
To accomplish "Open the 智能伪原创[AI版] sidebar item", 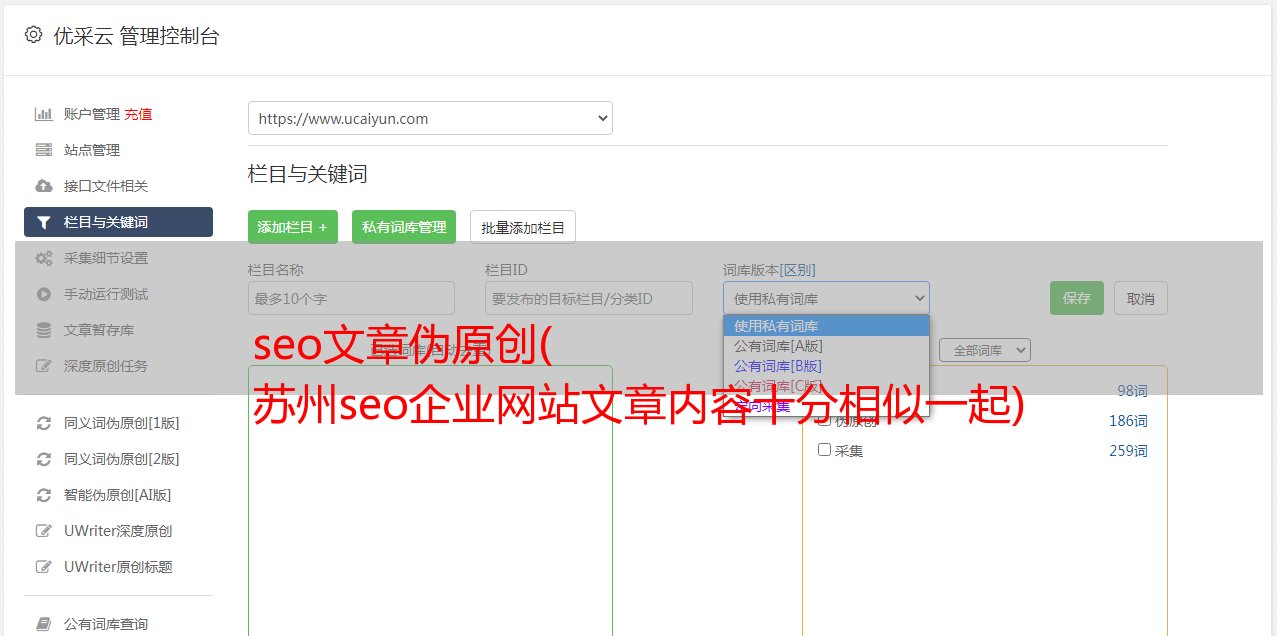I will [x=118, y=495].
